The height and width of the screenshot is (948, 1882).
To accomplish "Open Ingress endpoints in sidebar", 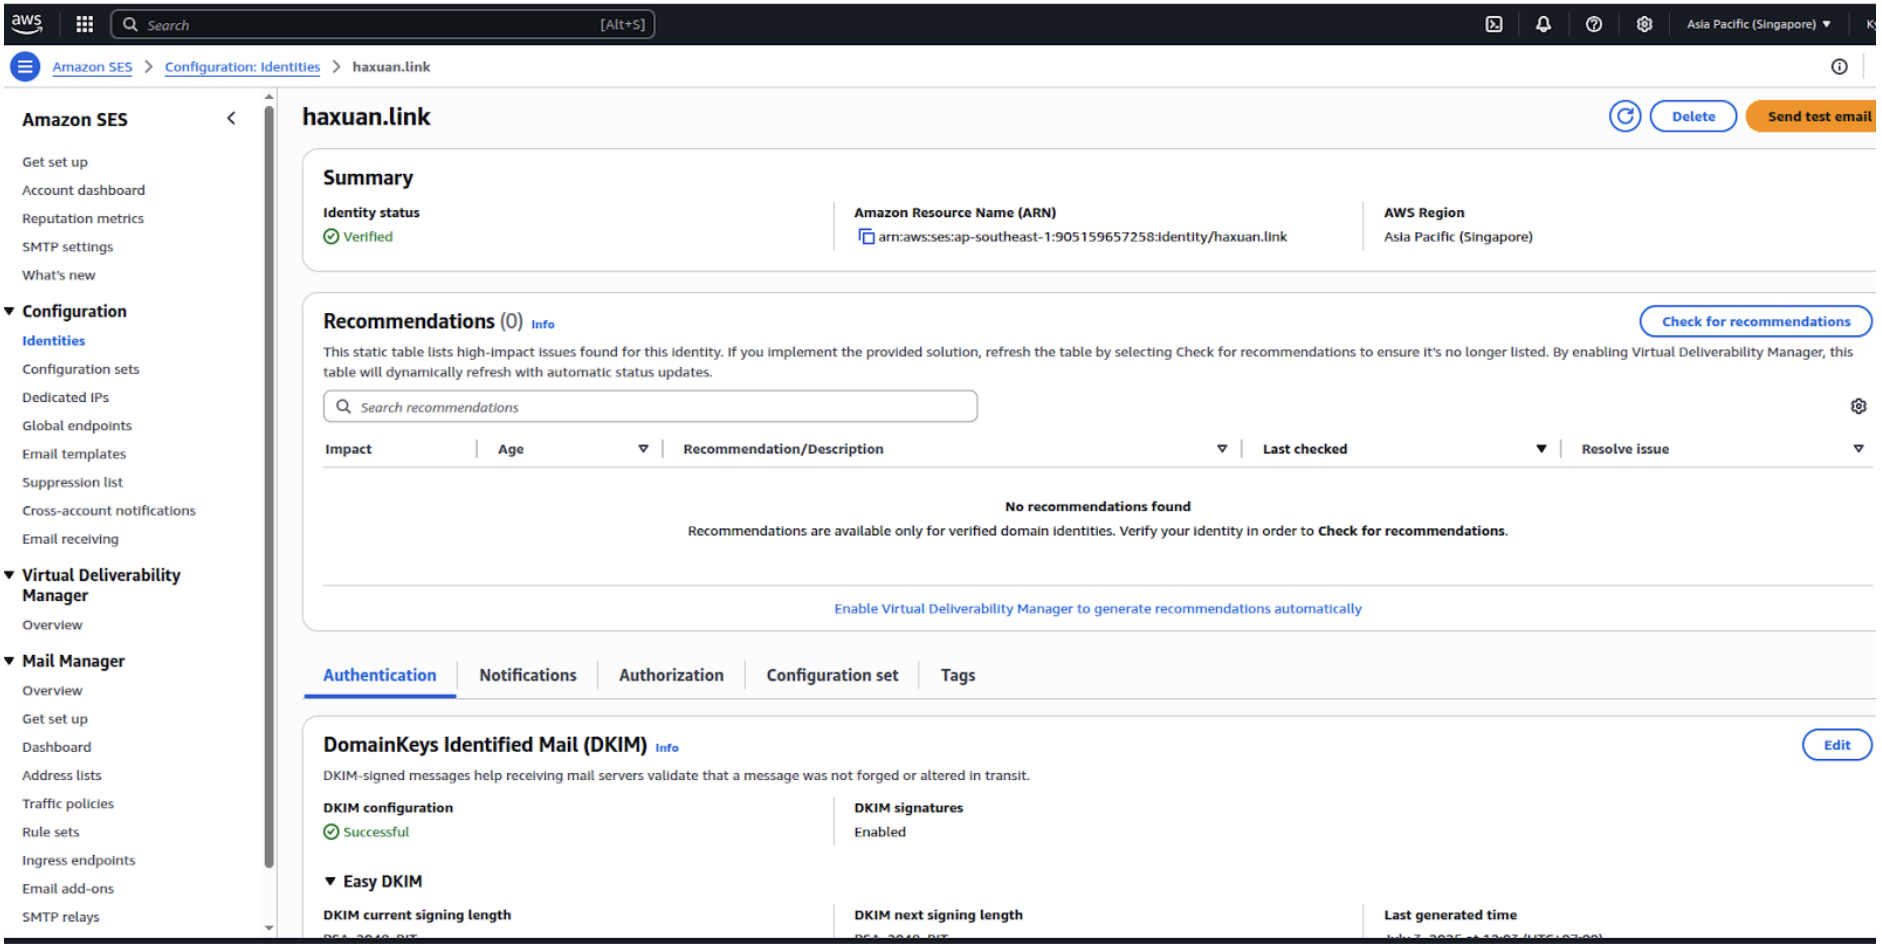I will tap(79, 860).
